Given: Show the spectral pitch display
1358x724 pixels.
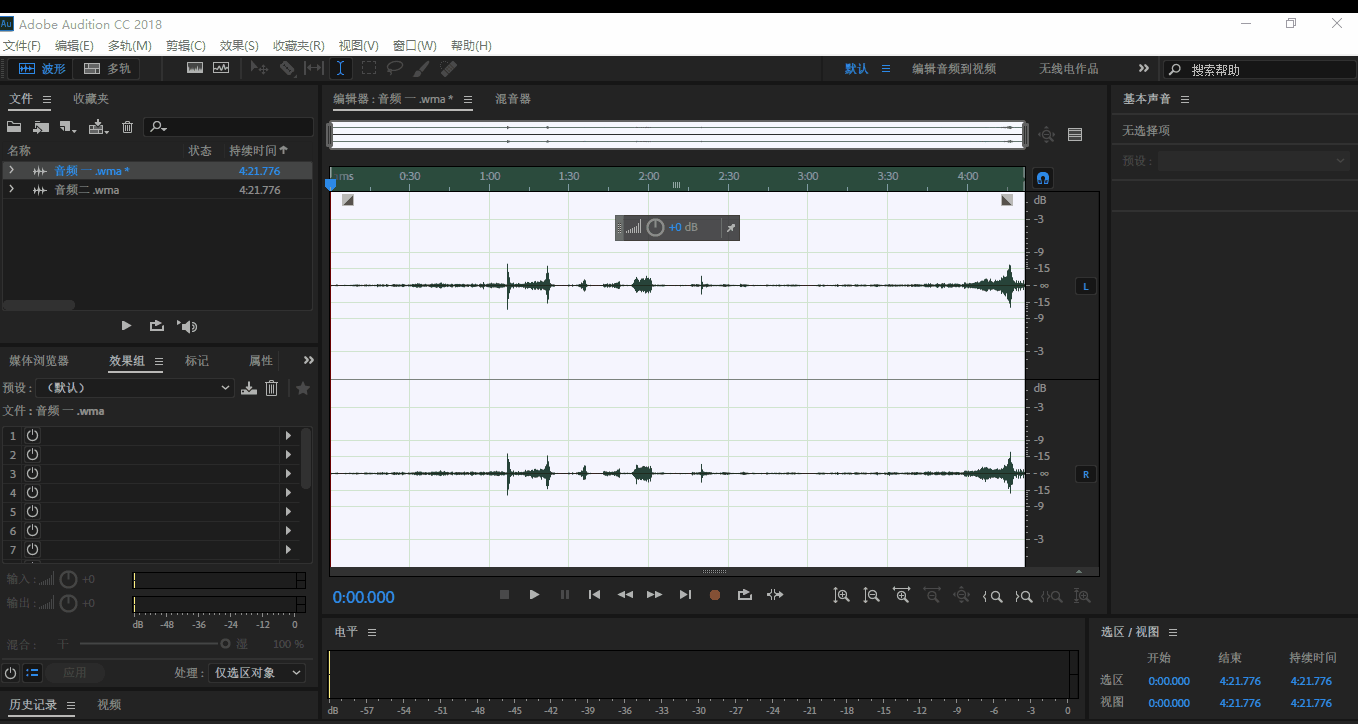Looking at the screenshot, I should click(x=221, y=68).
